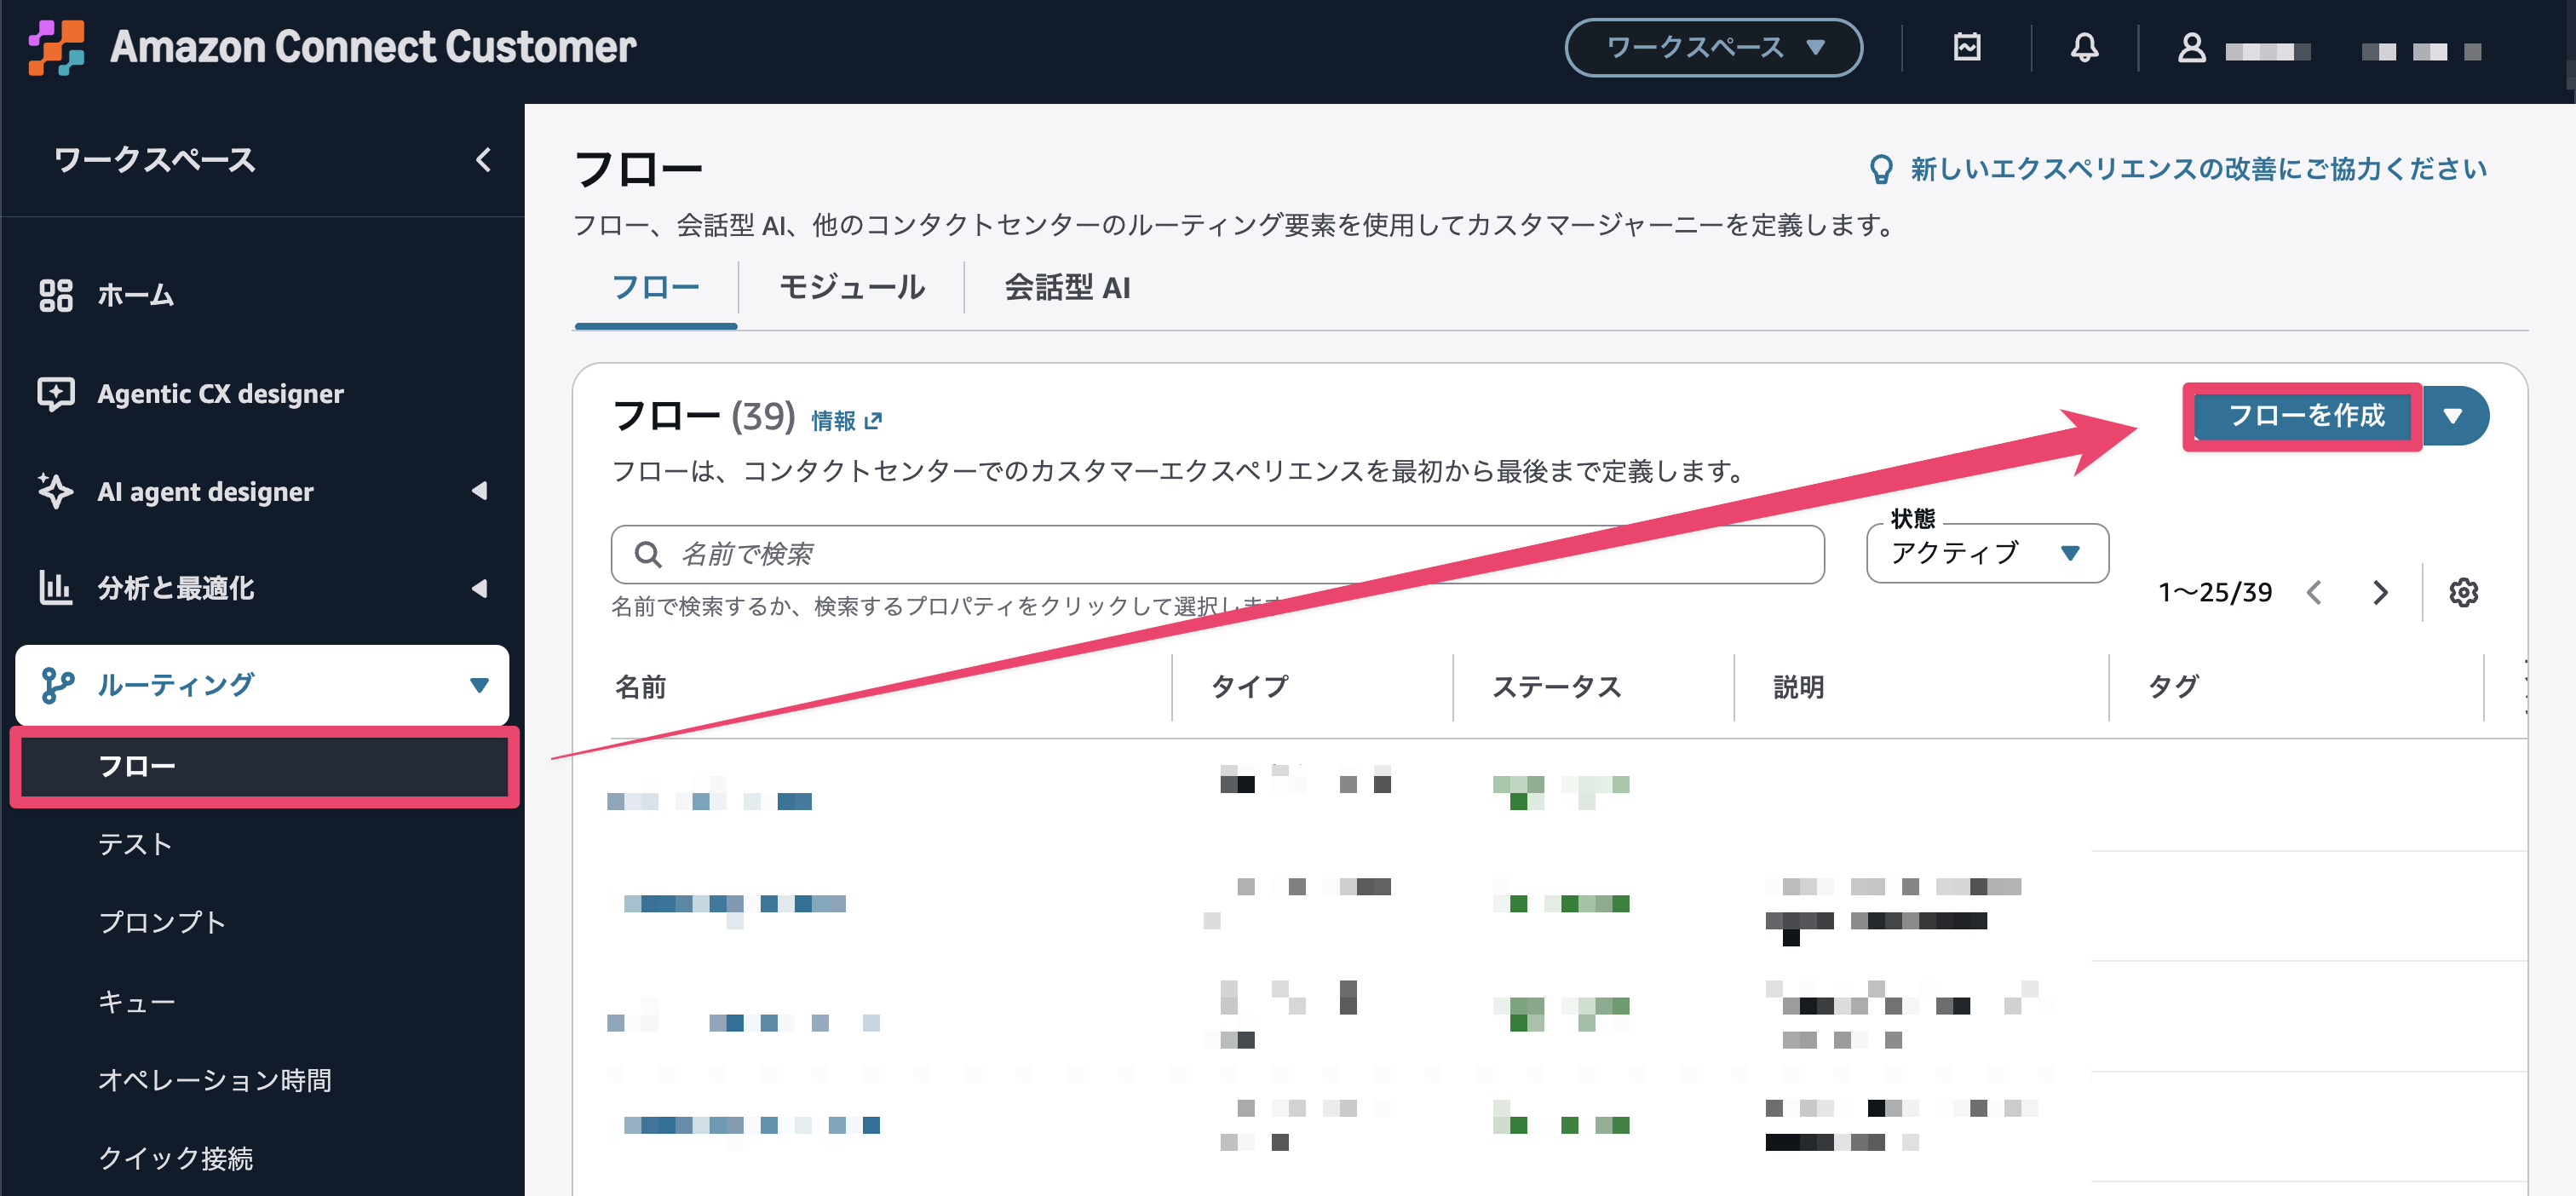
Task: Open 新しいエクスペリエンスの改善にご協力ください link
Action: [x=2198, y=169]
